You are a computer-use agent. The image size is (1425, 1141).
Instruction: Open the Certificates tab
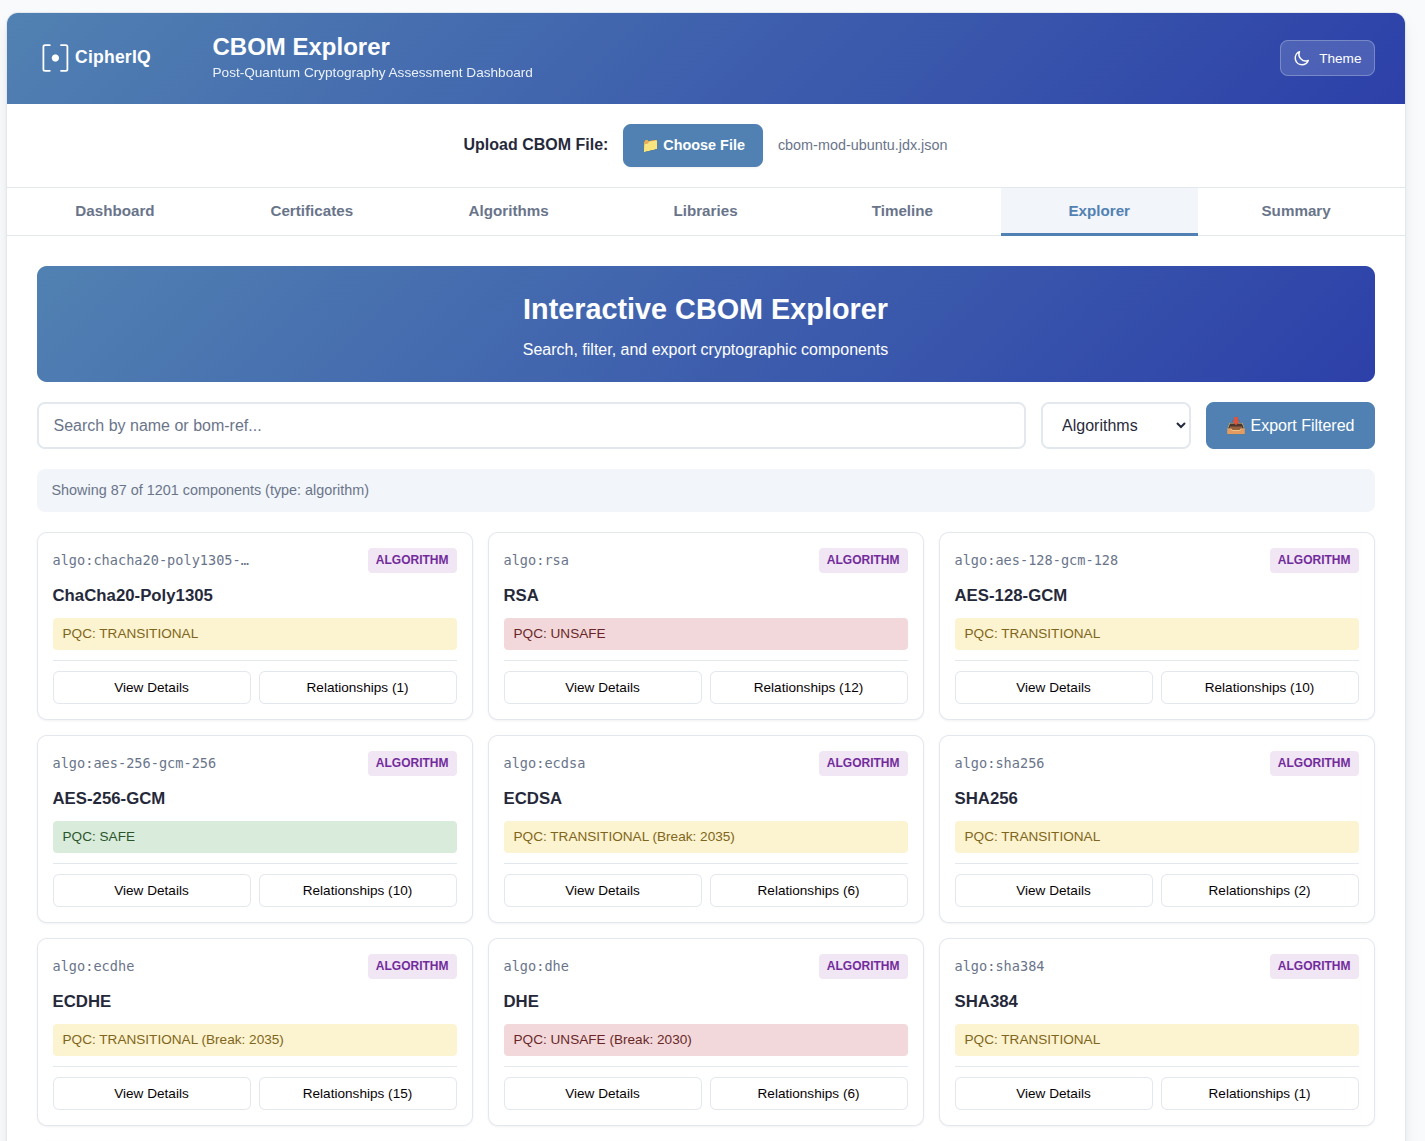[x=311, y=211]
